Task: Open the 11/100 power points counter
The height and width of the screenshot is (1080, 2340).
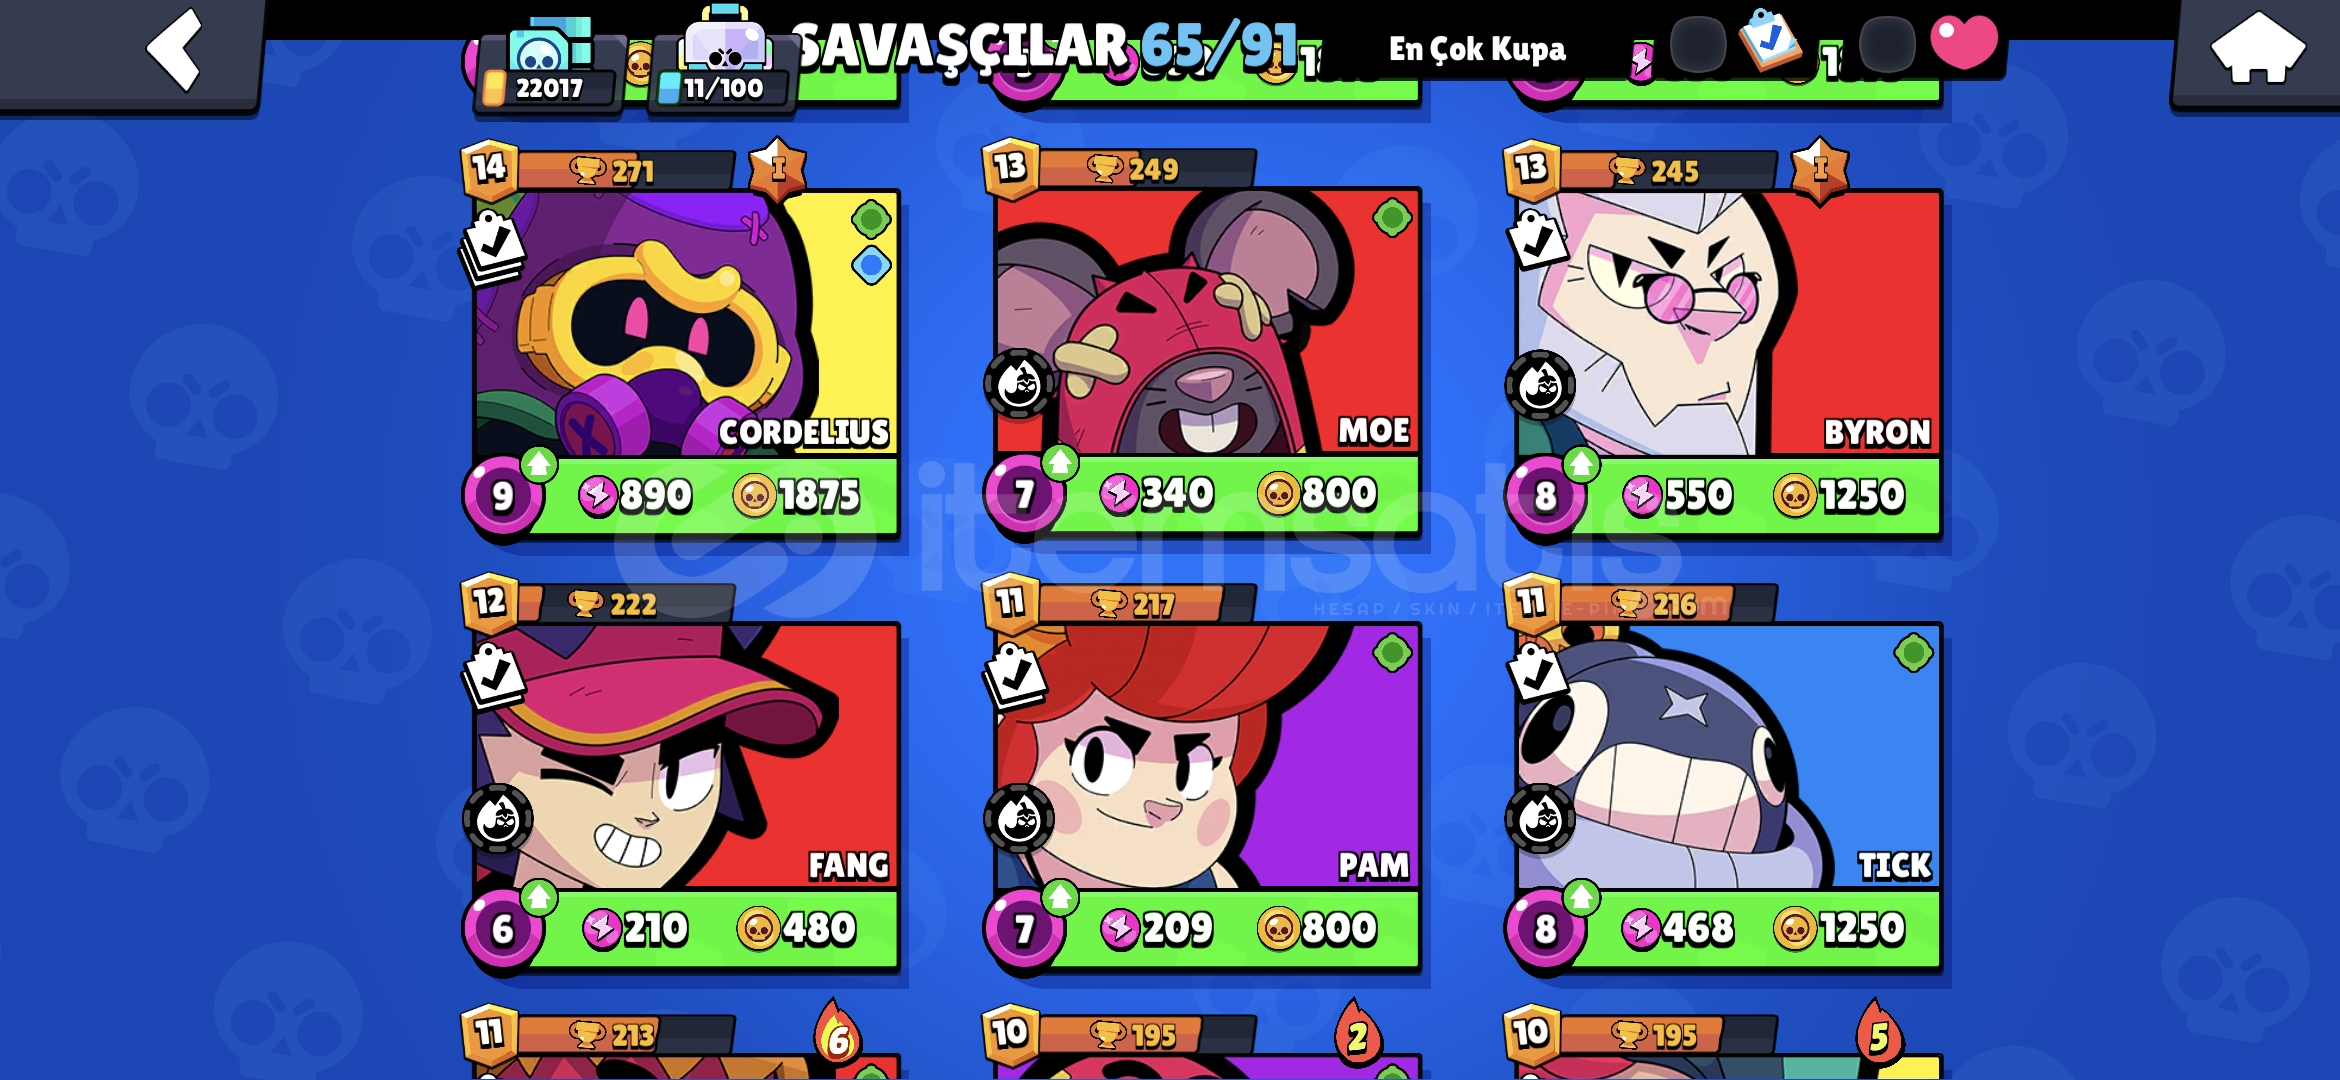Action: point(722,88)
